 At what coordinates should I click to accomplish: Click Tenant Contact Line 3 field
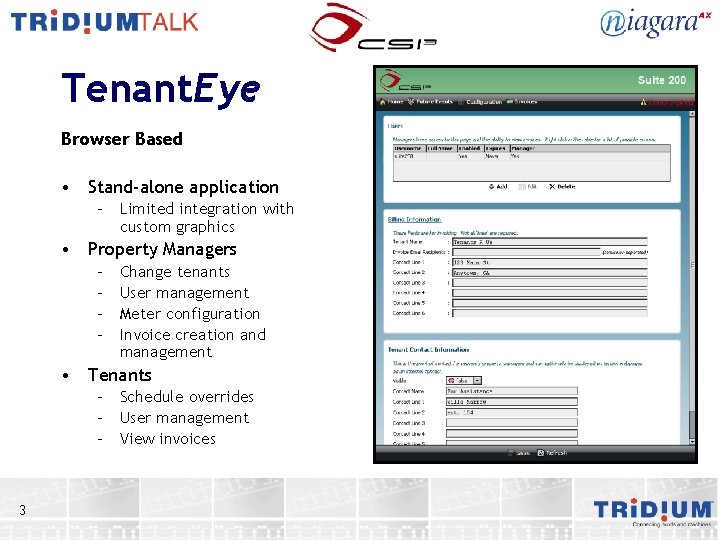tap(512, 423)
